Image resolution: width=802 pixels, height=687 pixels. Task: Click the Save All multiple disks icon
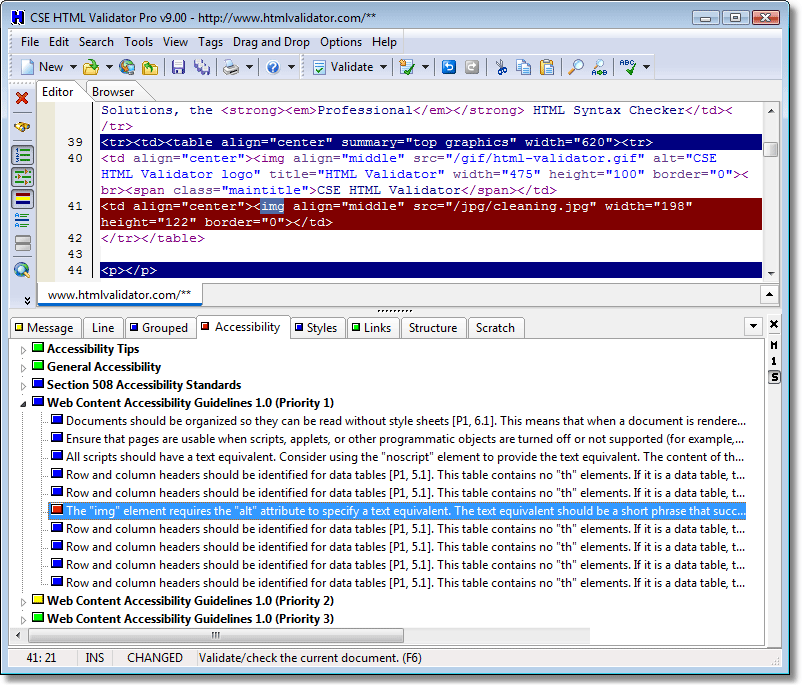click(x=202, y=67)
